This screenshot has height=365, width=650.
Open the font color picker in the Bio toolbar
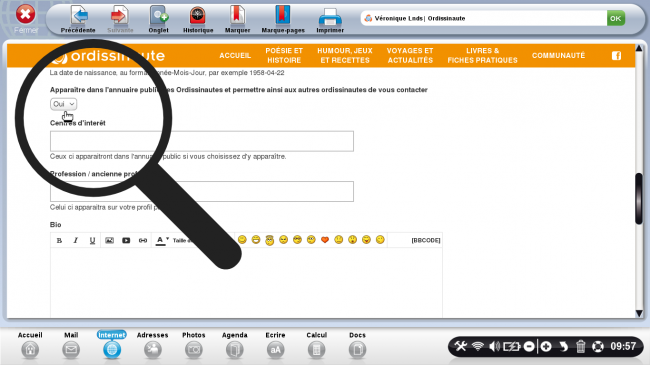click(x=162, y=241)
